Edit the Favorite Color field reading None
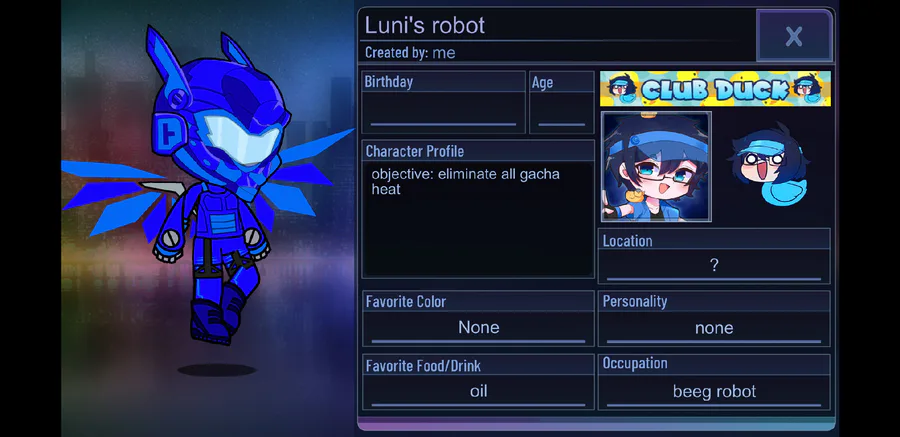900x437 pixels. tap(478, 328)
